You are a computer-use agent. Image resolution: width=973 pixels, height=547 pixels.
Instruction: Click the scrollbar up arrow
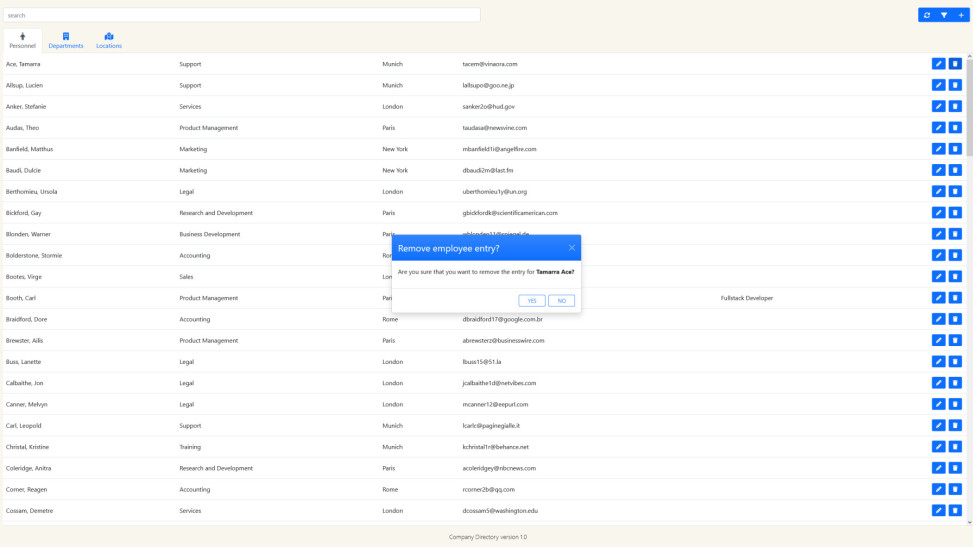[969, 56]
